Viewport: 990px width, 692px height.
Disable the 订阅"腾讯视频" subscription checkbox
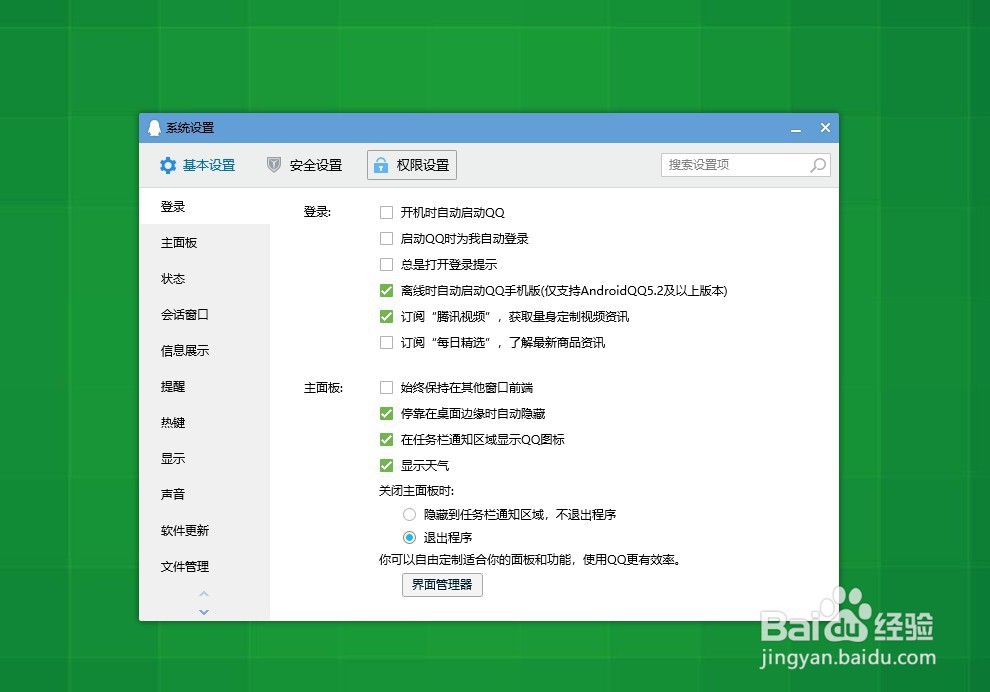[385, 316]
